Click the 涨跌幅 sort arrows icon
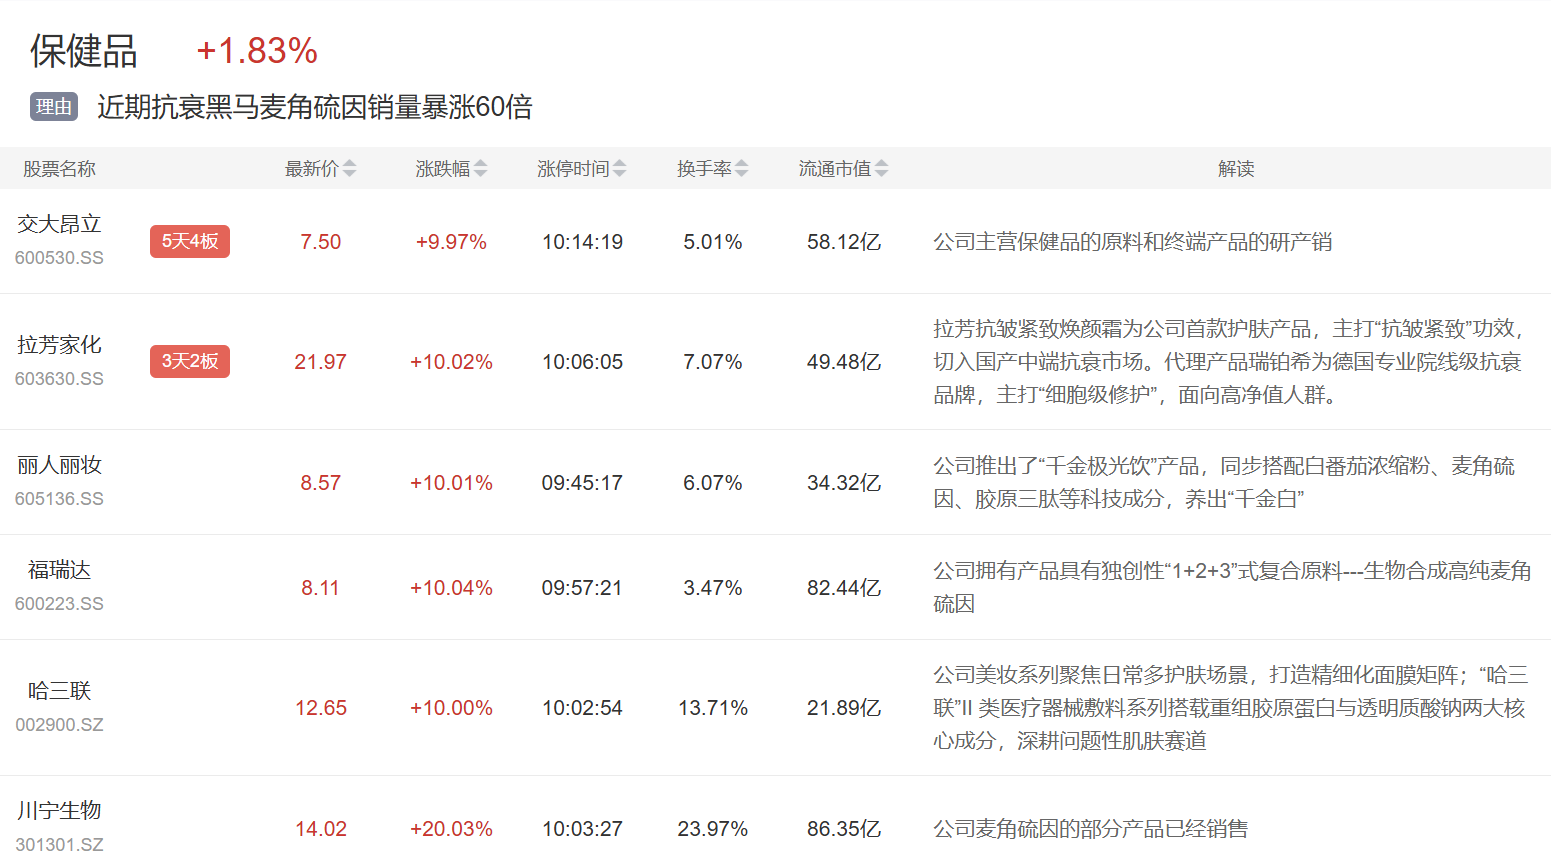Image resolution: width=1551 pixels, height=861 pixels. click(x=480, y=169)
